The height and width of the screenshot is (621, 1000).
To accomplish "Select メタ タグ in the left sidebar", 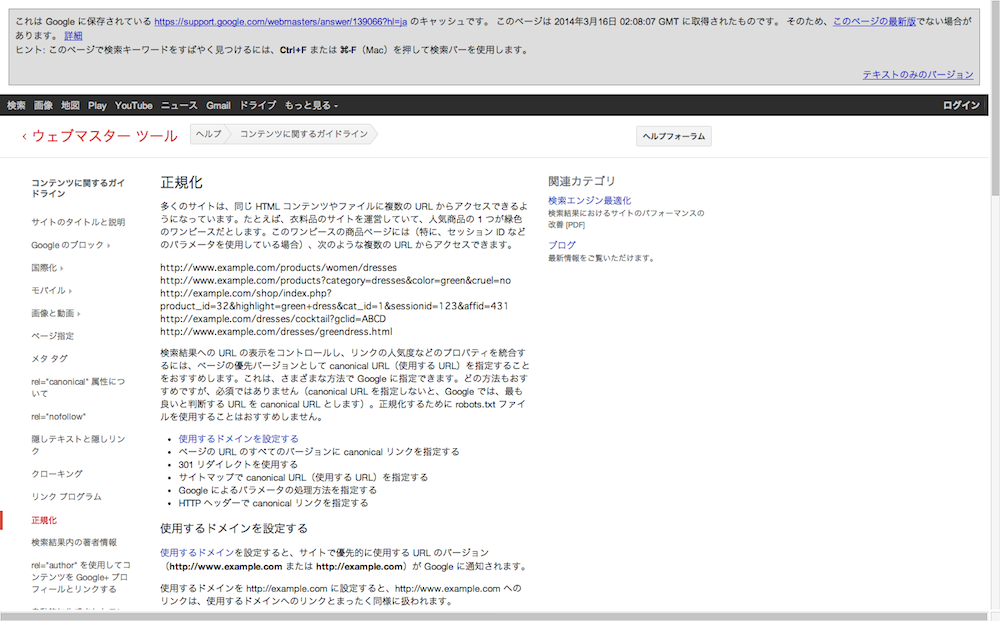I will pos(49,358).
